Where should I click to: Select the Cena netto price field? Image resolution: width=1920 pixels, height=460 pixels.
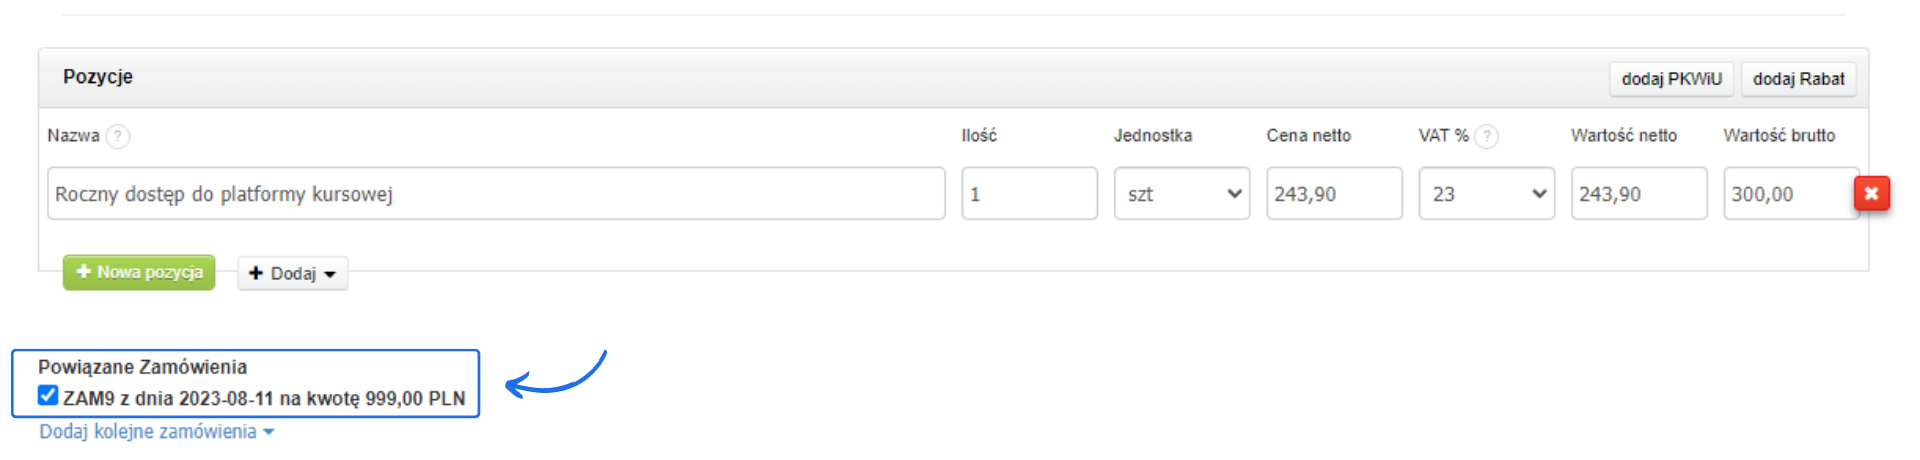coord(1334,194)
